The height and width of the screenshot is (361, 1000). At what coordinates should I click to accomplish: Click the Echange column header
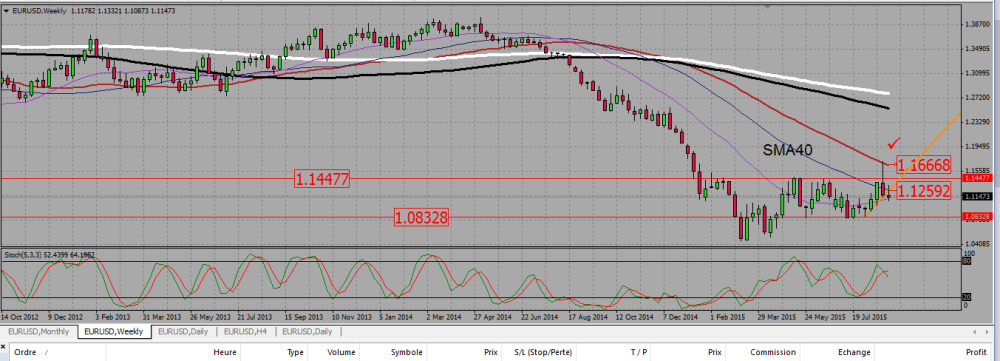coord(854,352)
